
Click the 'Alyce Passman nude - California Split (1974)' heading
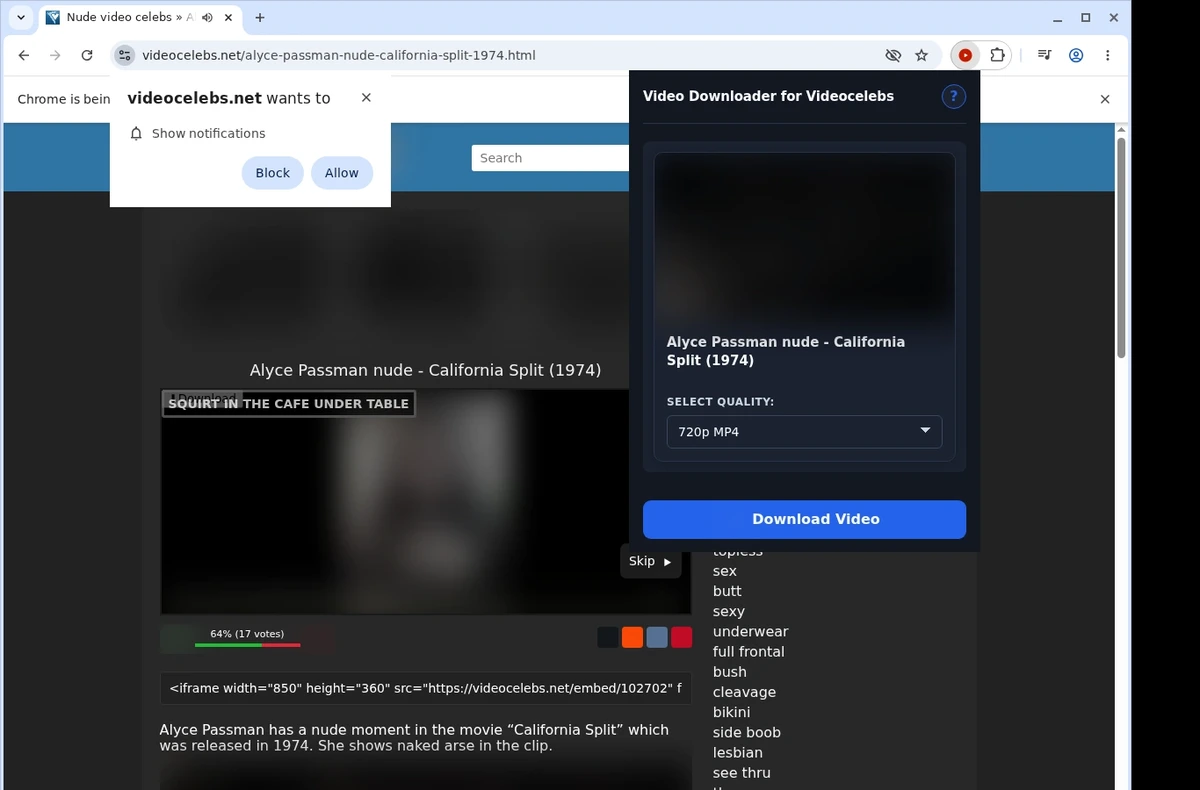[x=425, y=370]
